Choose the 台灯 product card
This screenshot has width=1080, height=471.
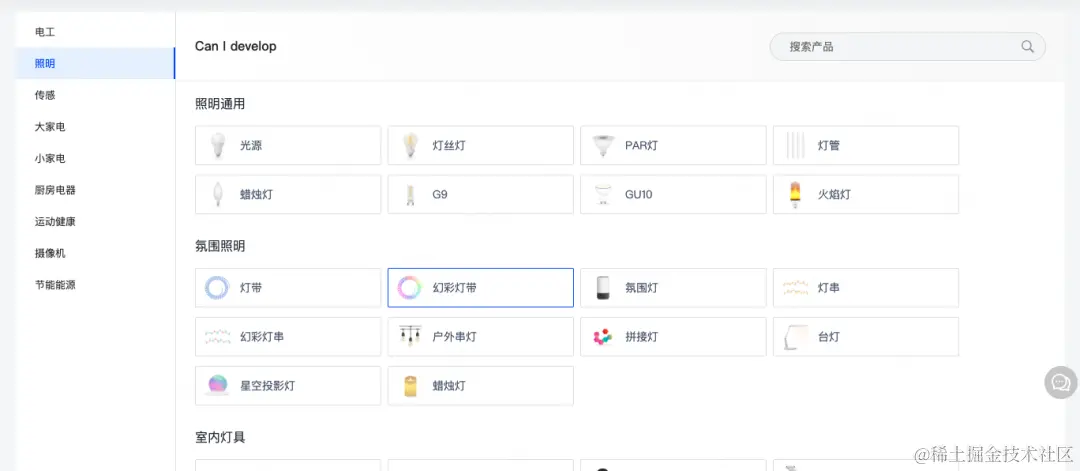coord(865,337)
